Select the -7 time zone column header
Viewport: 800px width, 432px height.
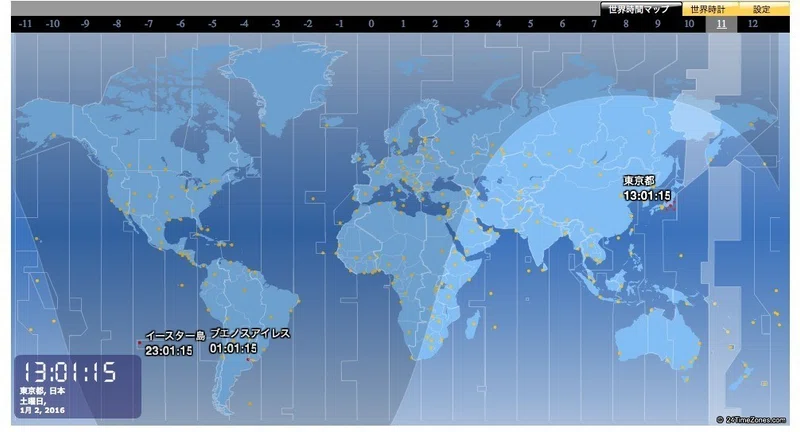pyautogui.click(x=148, y=24)
